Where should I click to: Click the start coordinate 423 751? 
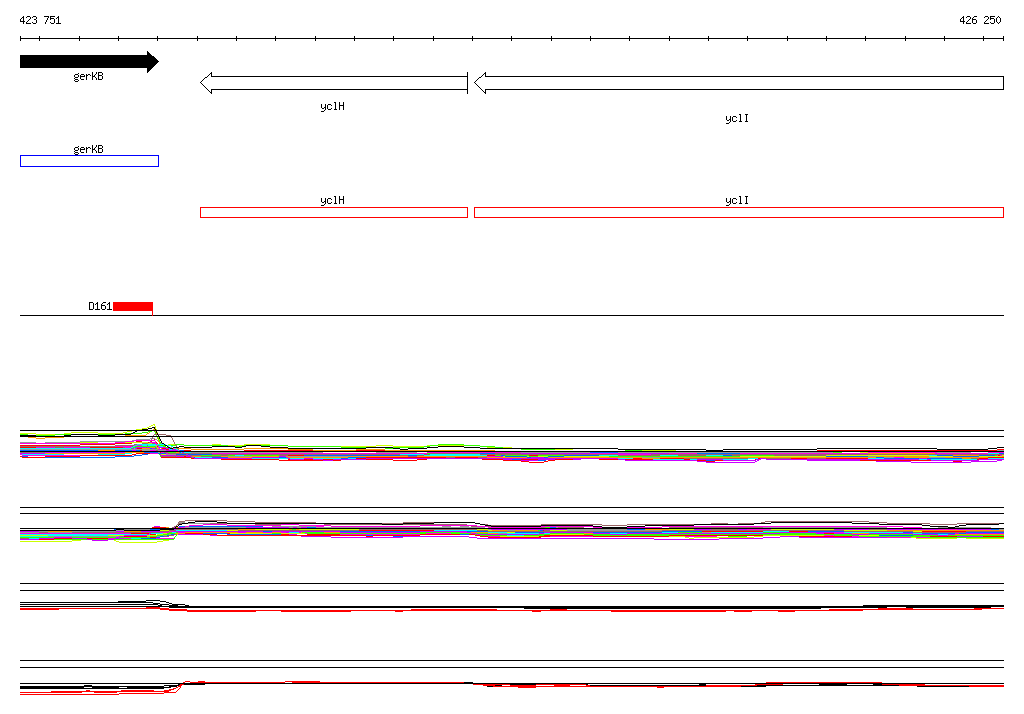[x=40, y=20]
